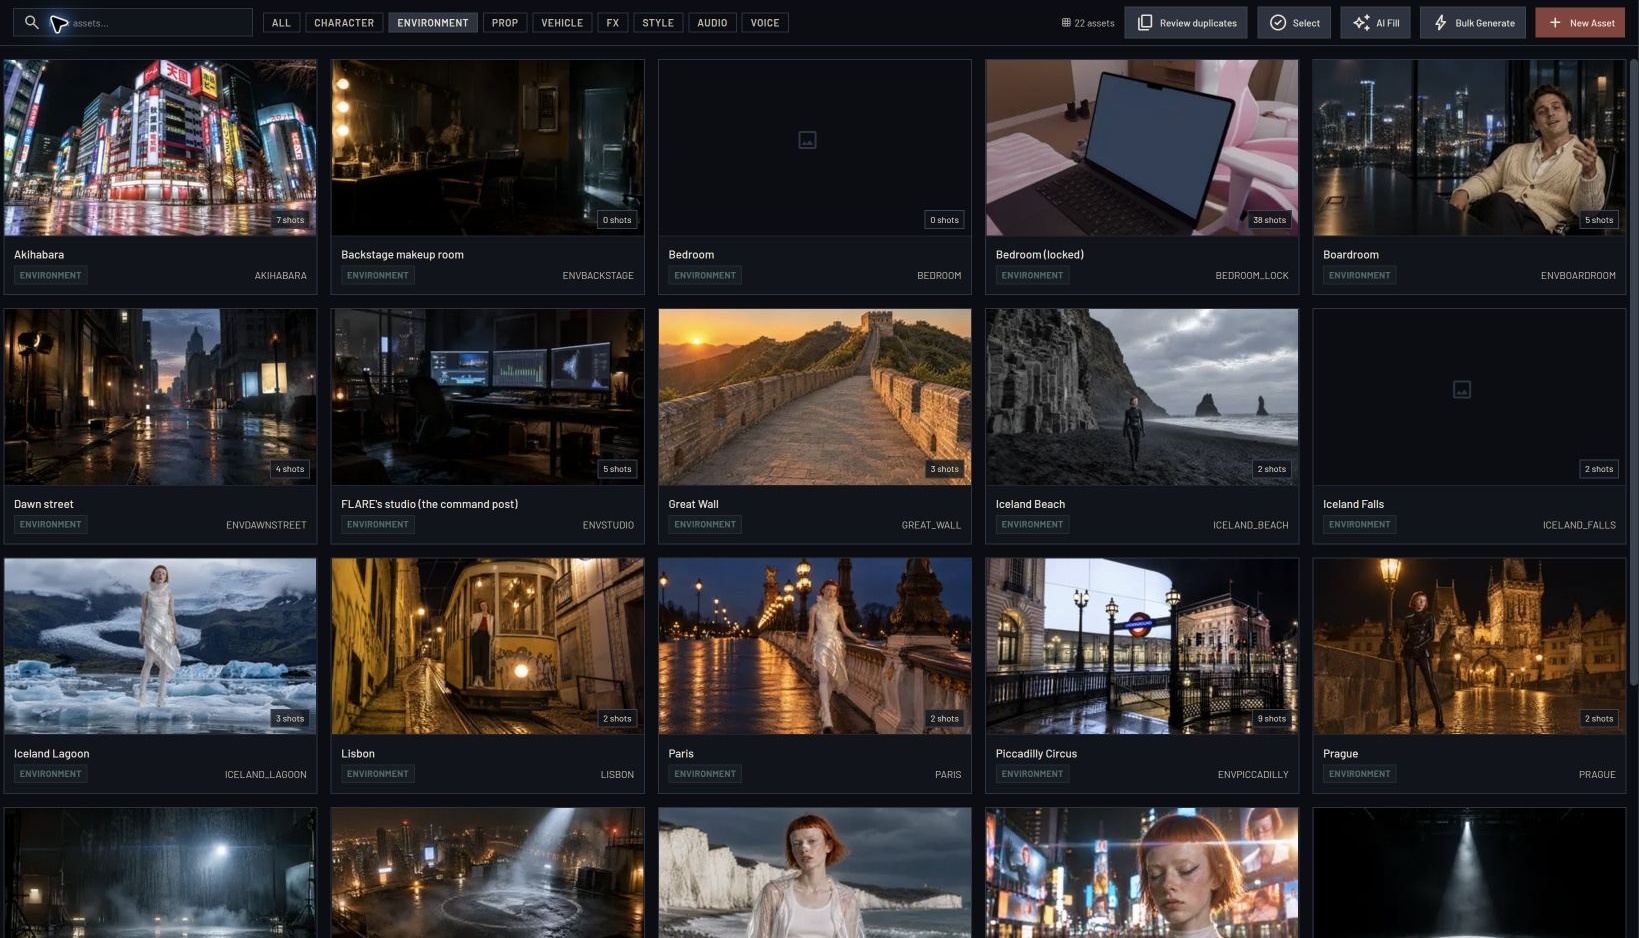Switch to the PROP filter tab
The height and width of the screenshot is (938, 1639).
[x=505, y=22]
